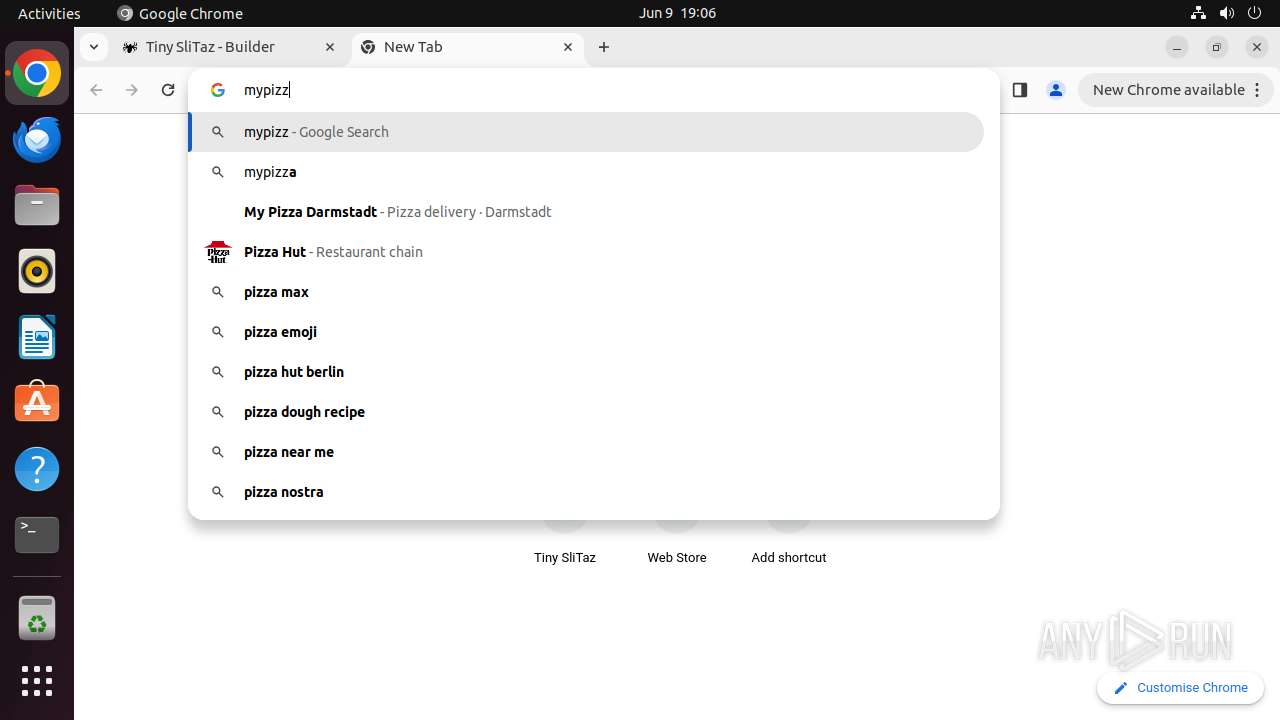
Task: Open the Trash dock icon
Action: [x=37, y=618]
